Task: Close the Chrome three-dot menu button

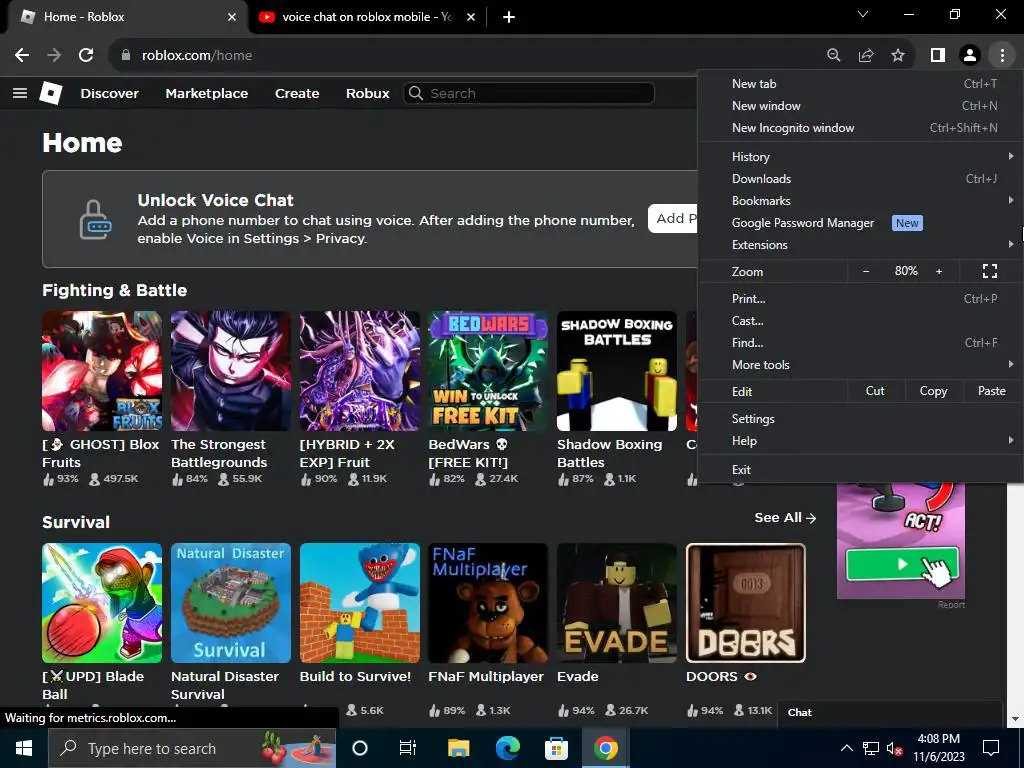Action: pos(1002,56)
